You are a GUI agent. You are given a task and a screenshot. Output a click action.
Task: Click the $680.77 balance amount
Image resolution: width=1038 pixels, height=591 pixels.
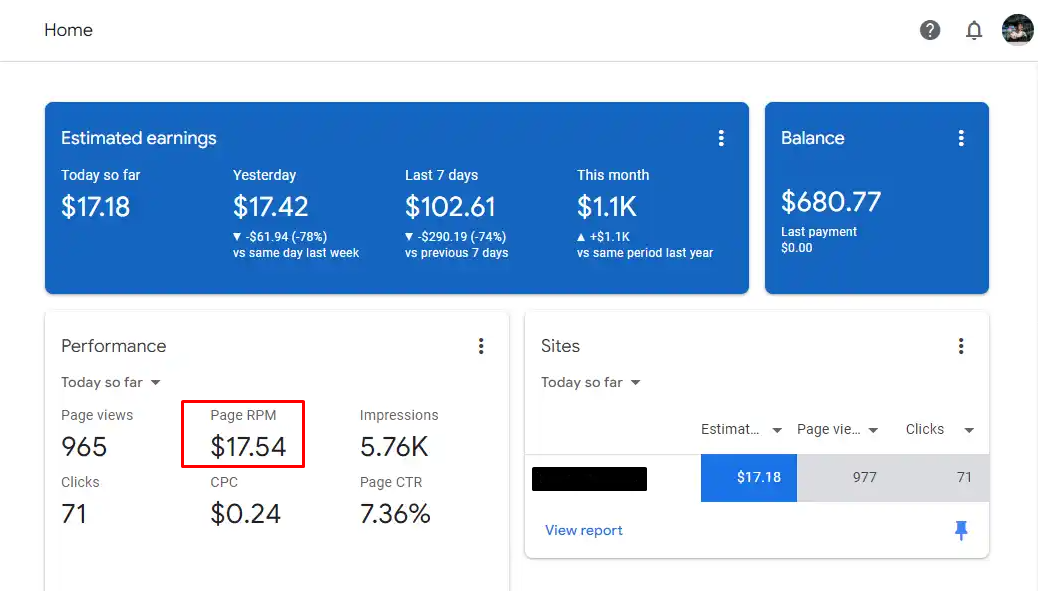[831, 202]
